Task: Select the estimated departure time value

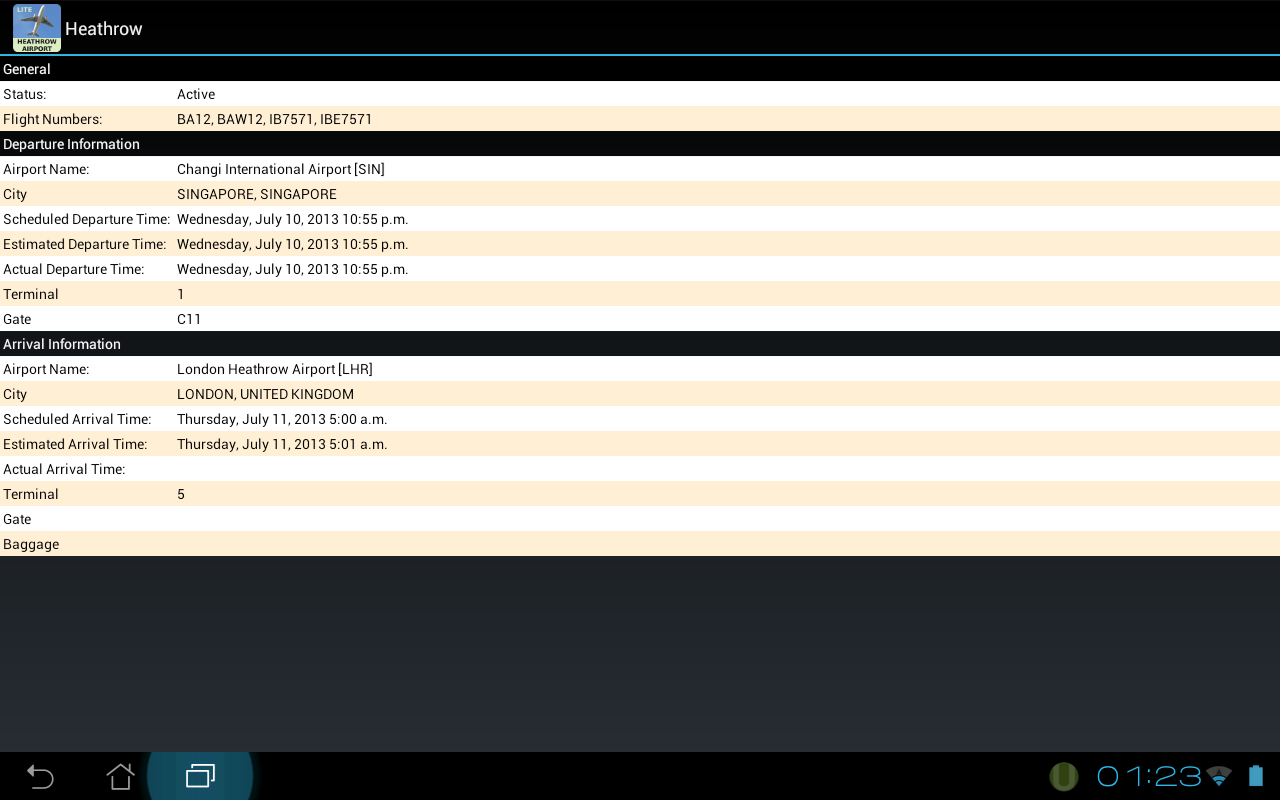Action: point(293,244)
